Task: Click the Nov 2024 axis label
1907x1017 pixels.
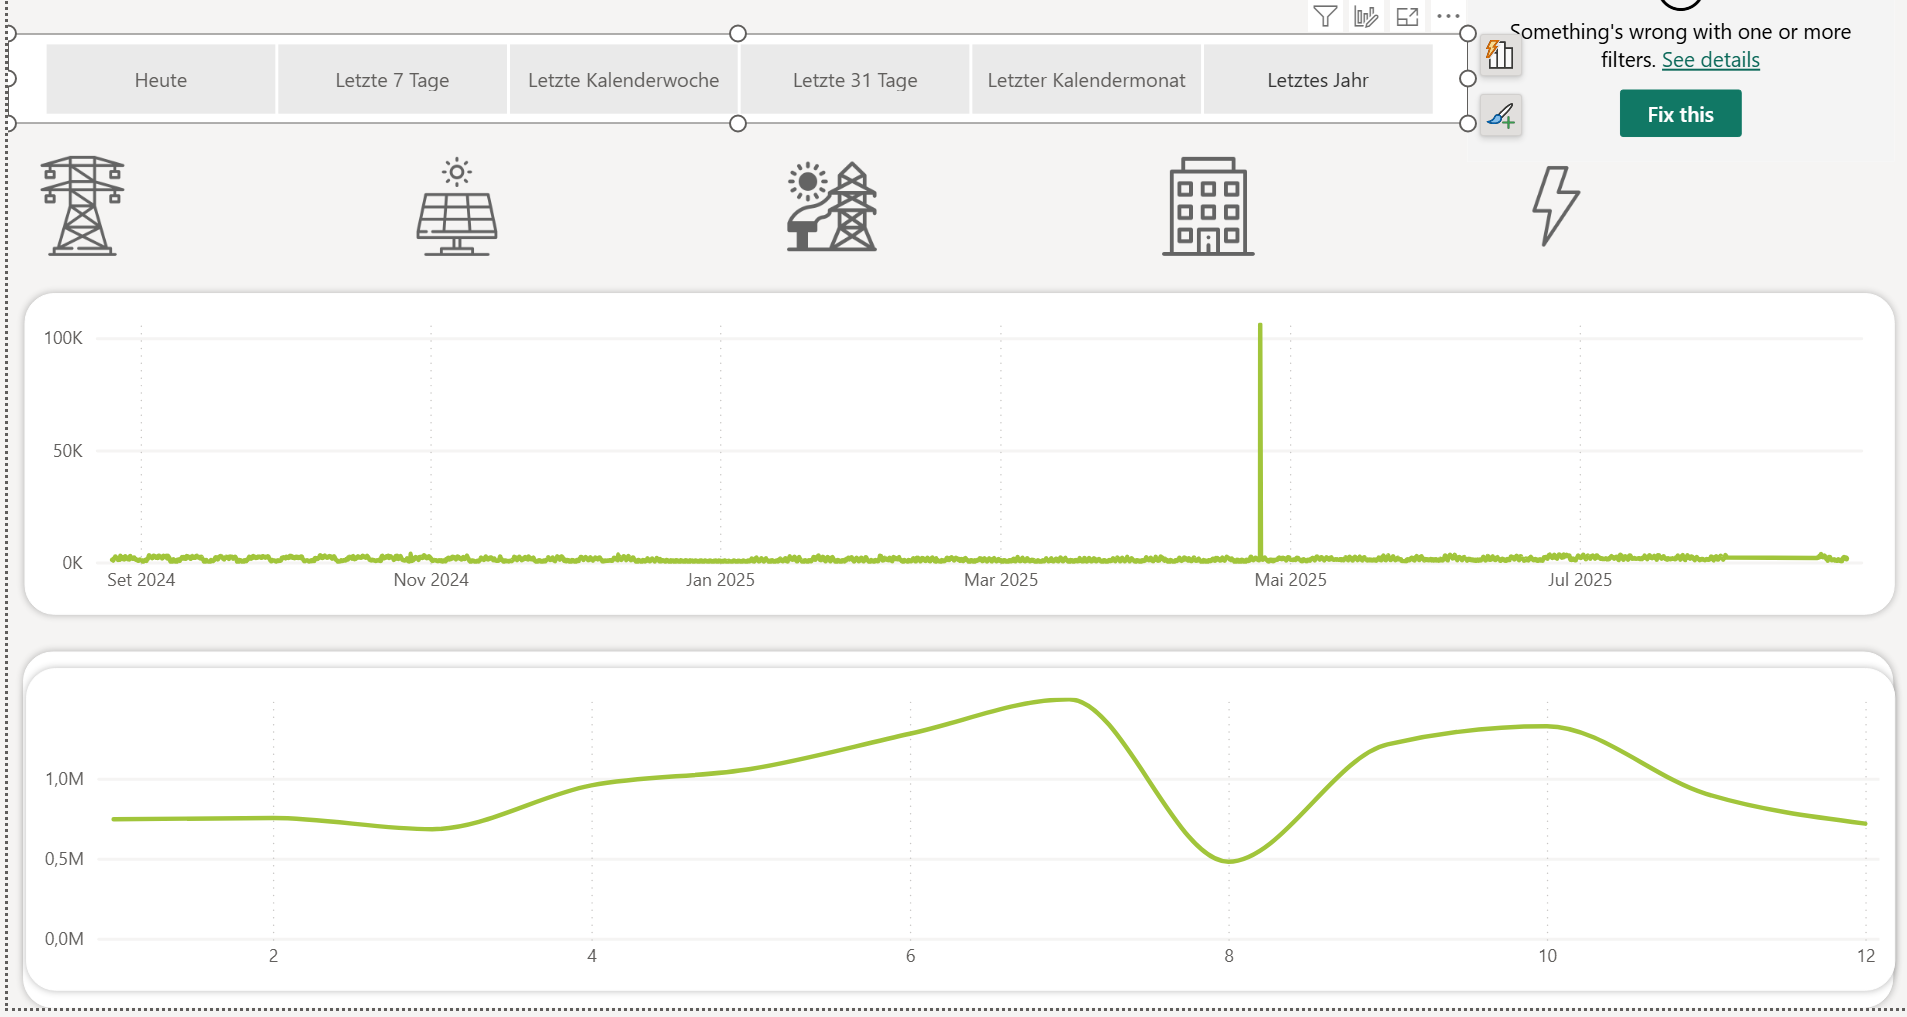Action: tap(431, 580)
